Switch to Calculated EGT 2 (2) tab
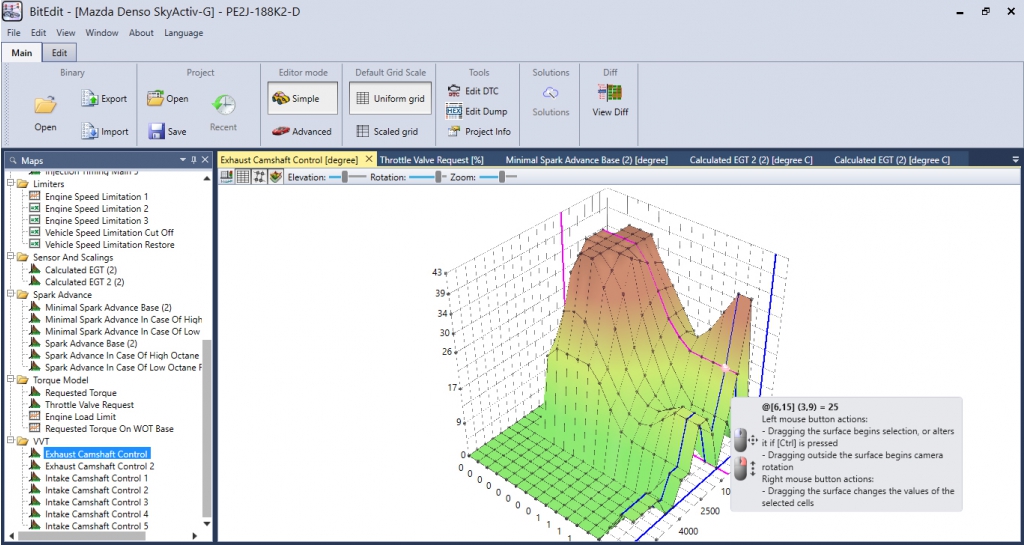Image resolution: width=1024 pixels, height=545 pixels. (751, 160)
